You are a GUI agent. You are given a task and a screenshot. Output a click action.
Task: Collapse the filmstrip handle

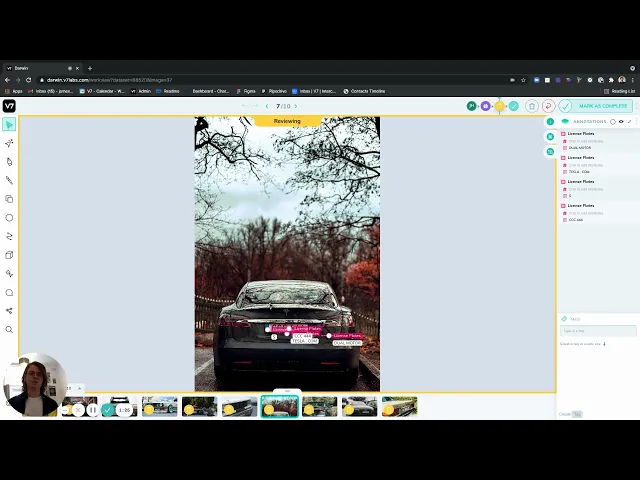click(x=287, y=391)
